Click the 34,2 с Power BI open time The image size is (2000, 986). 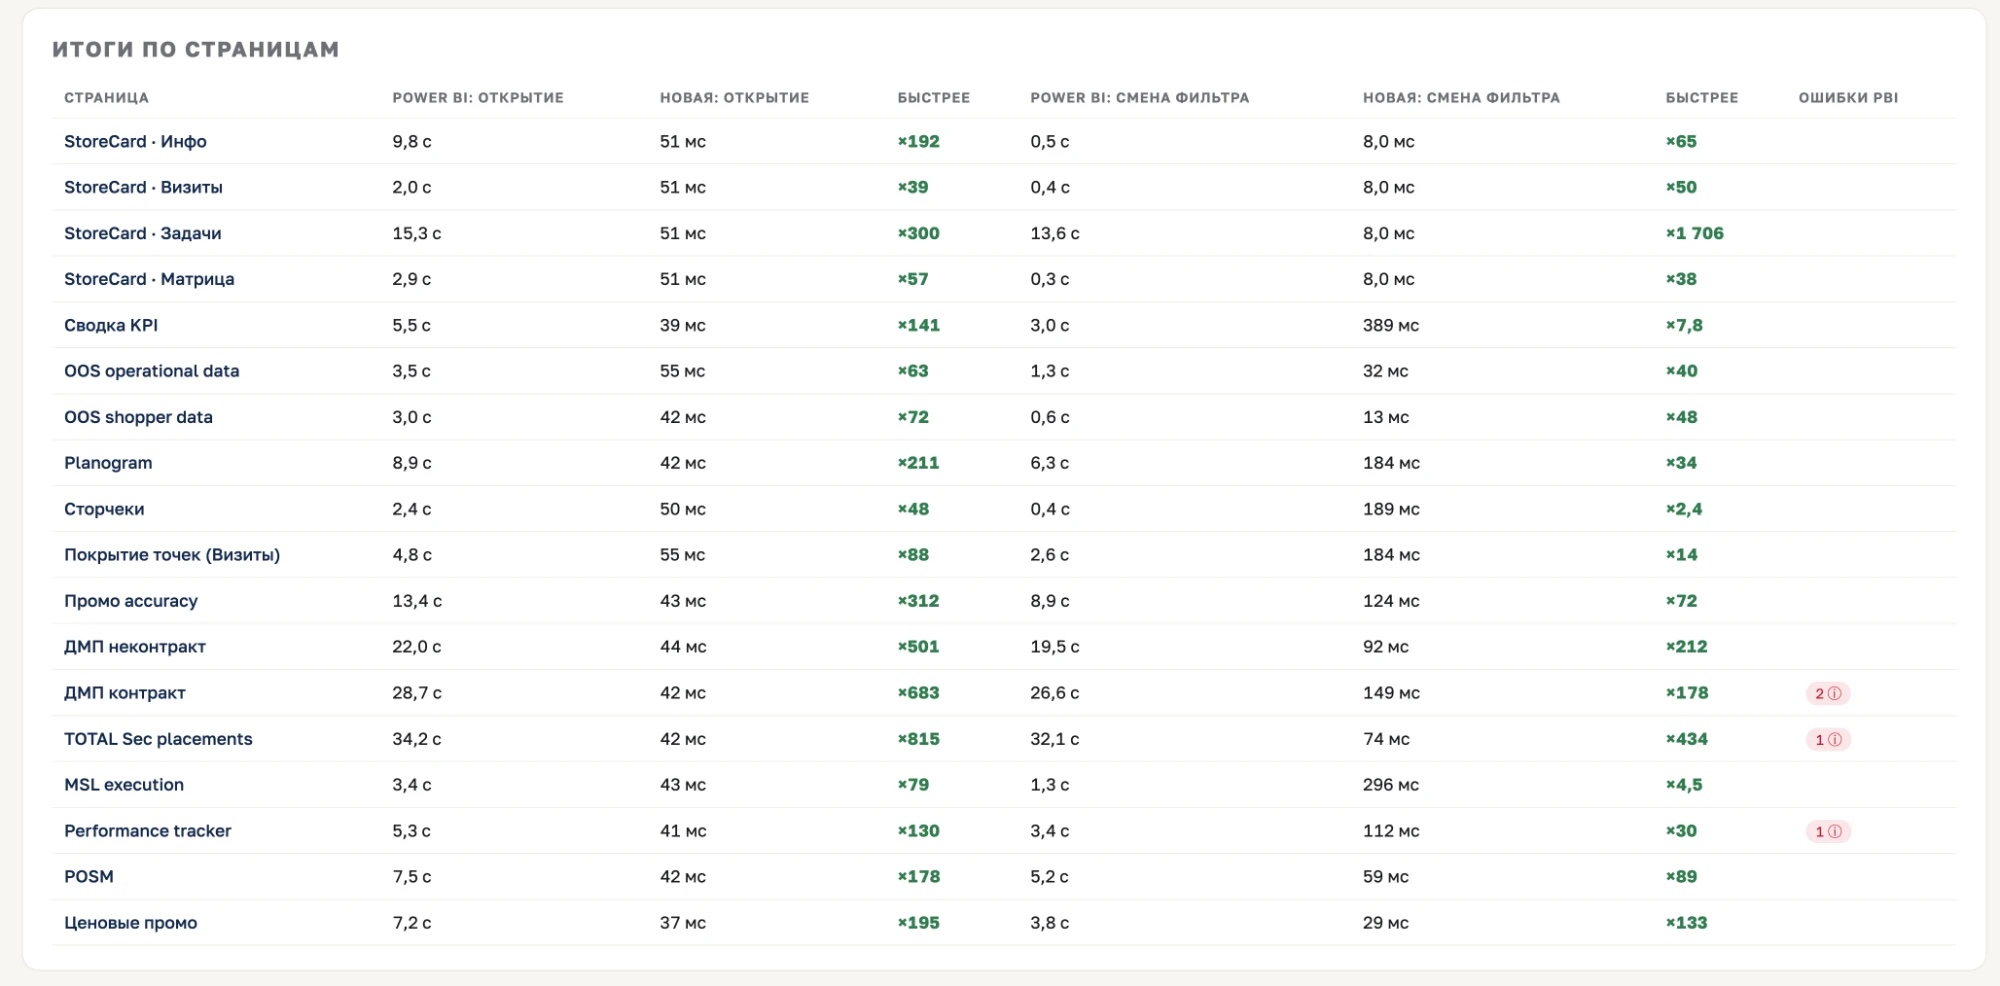pos(417,739)
